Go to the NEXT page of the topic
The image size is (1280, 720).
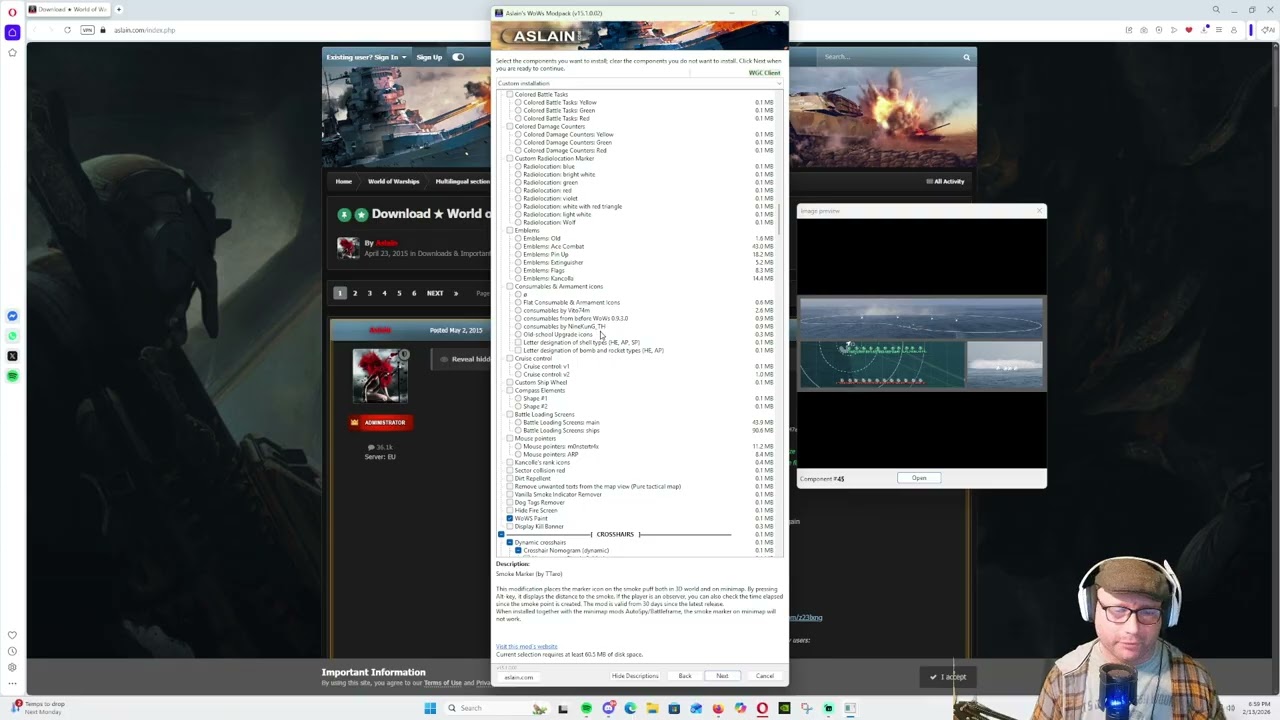[435, 293]
